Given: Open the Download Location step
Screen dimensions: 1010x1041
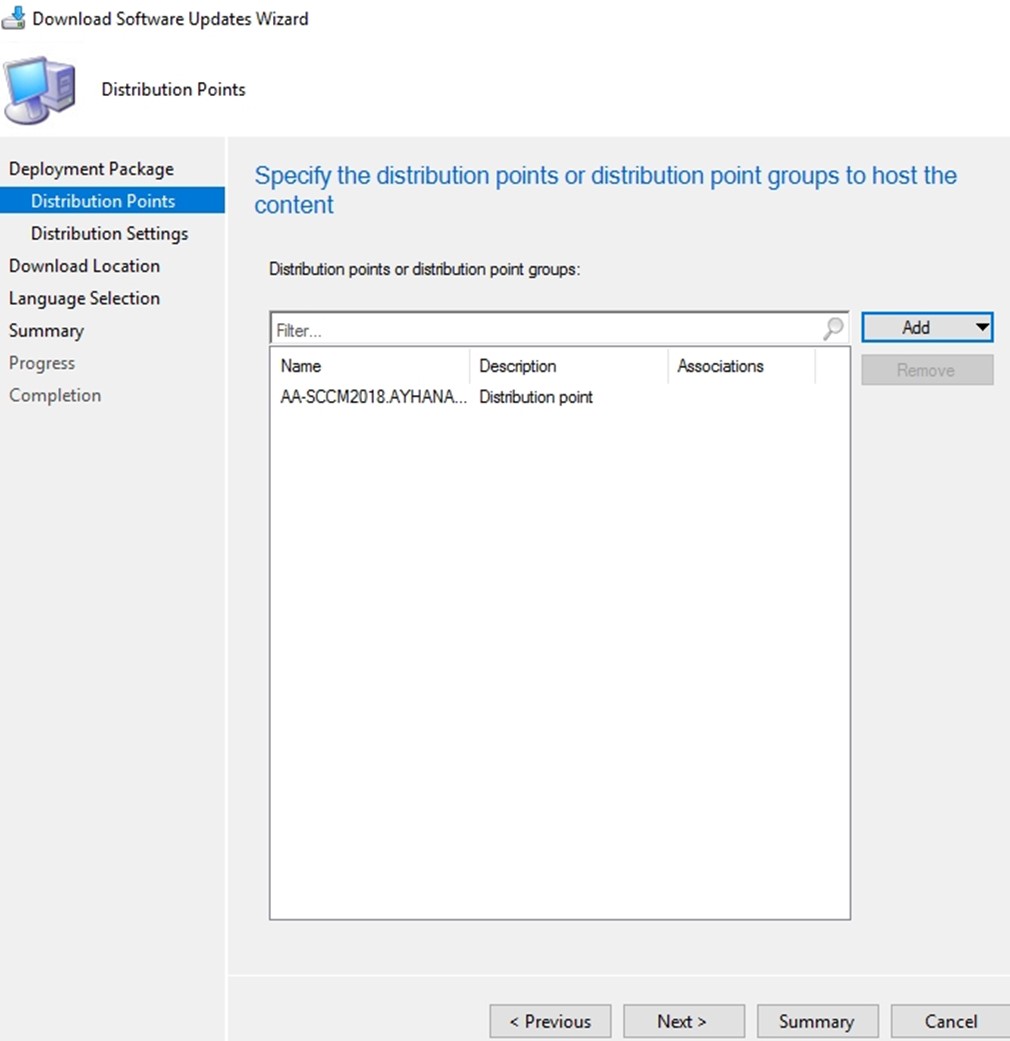Looking at the screenshot, I should [84, 266].
